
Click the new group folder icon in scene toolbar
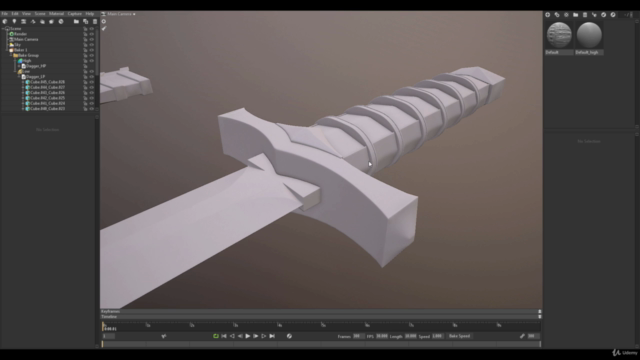[x=76, y=22]
